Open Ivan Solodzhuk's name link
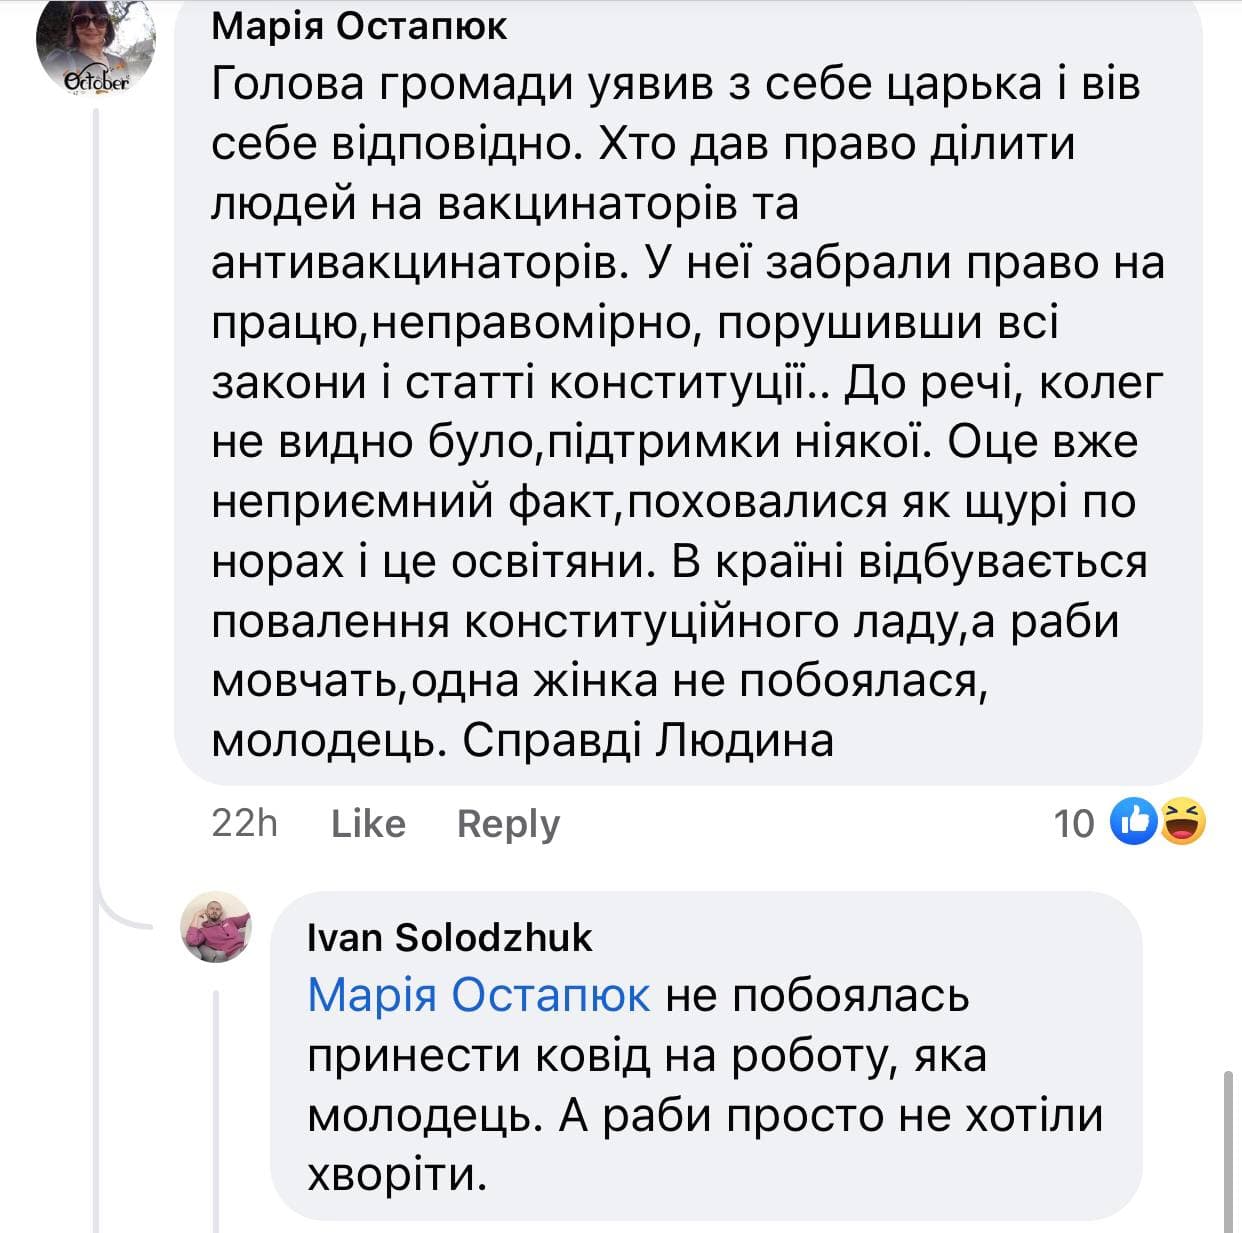 click(449, 937)
